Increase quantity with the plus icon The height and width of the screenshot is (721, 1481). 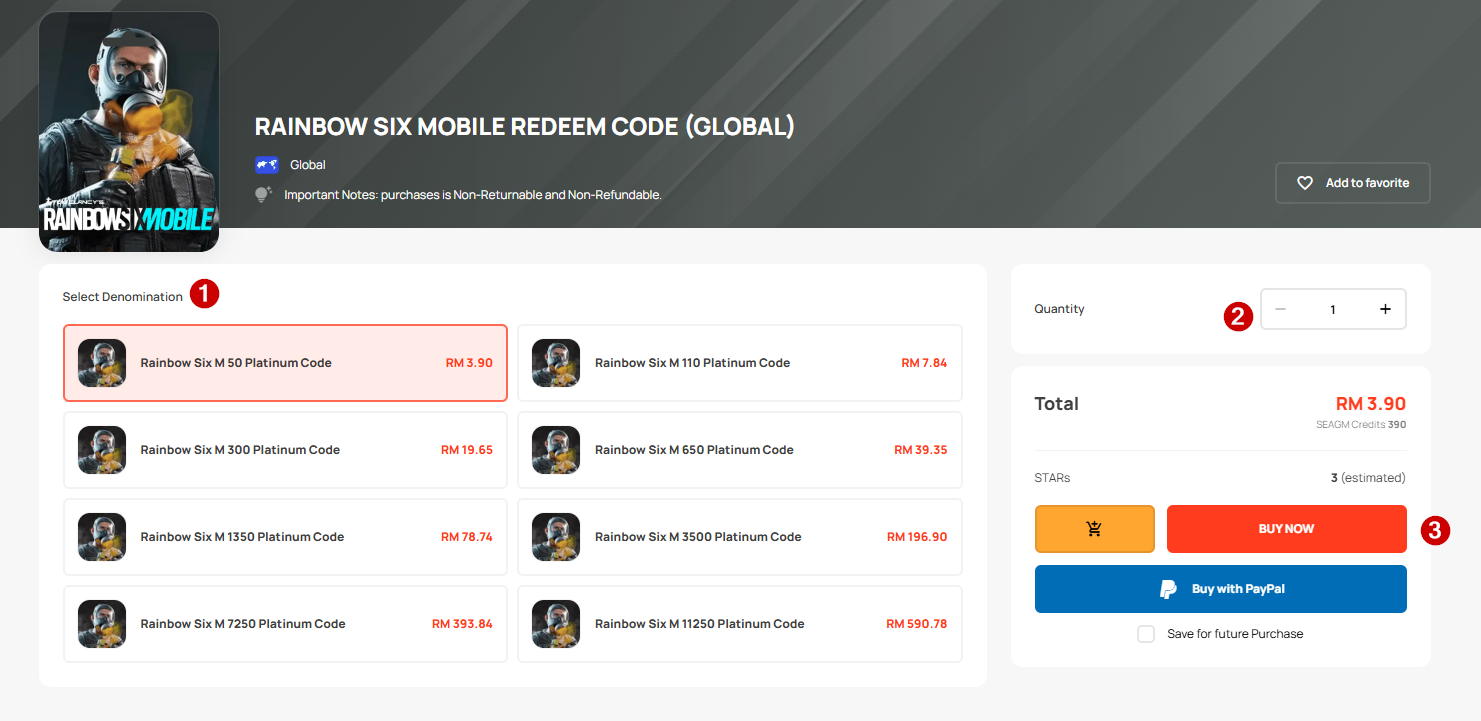(x=1385, y=309)
